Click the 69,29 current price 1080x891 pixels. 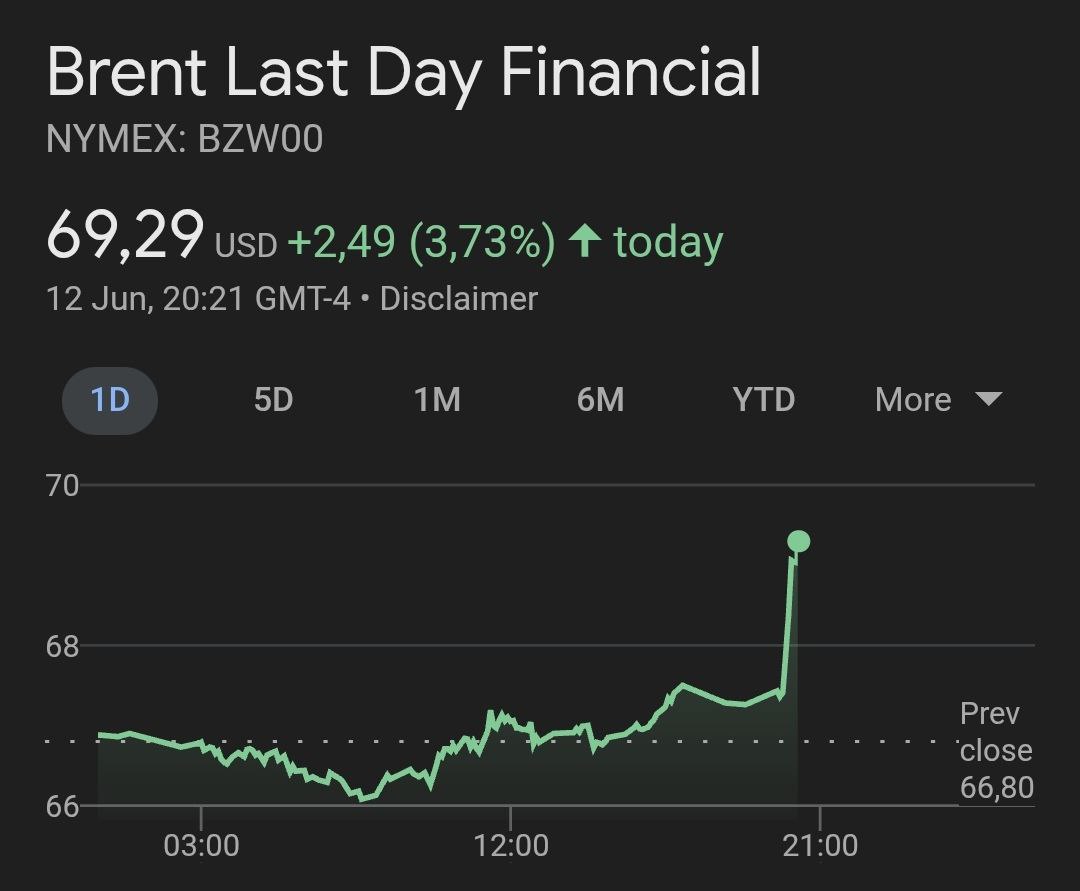[125, 236]
